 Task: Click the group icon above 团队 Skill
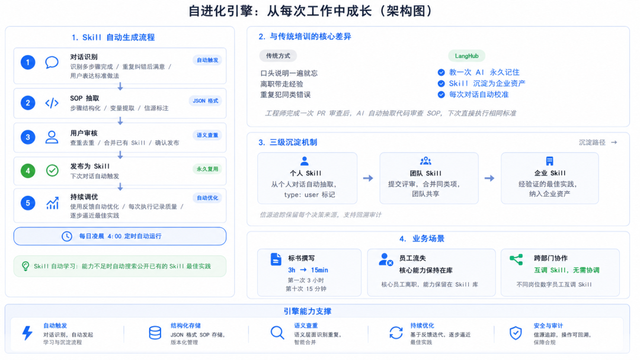coord(426,161)
